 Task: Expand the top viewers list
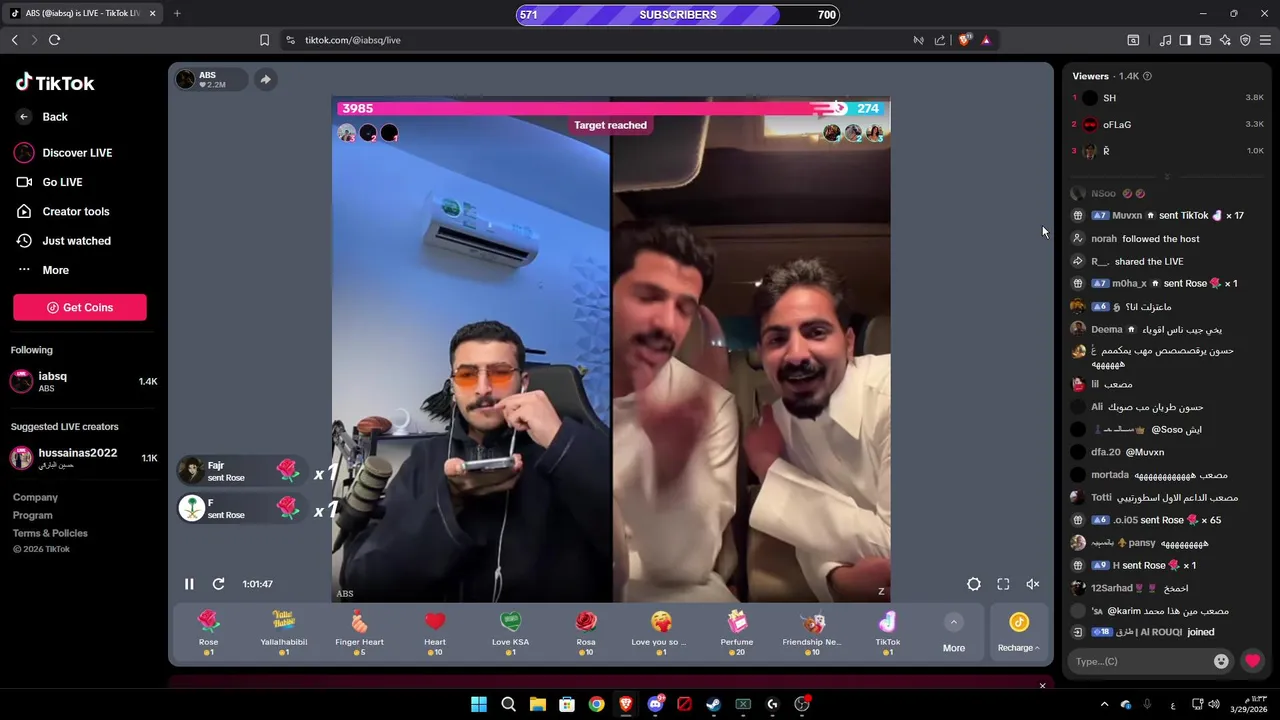click(1167, 176)
